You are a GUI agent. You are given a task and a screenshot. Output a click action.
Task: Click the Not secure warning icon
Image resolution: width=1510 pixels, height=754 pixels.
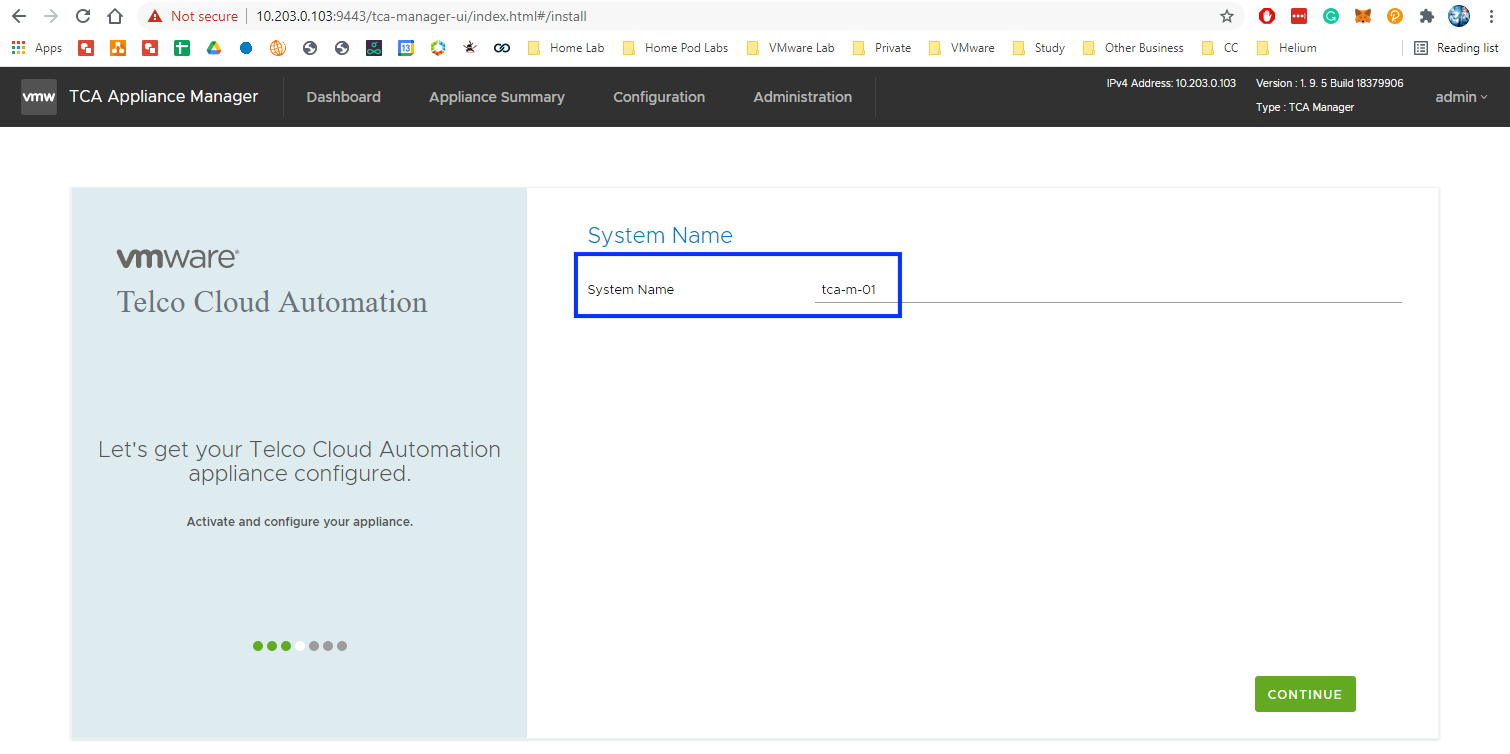coord(155,16)
